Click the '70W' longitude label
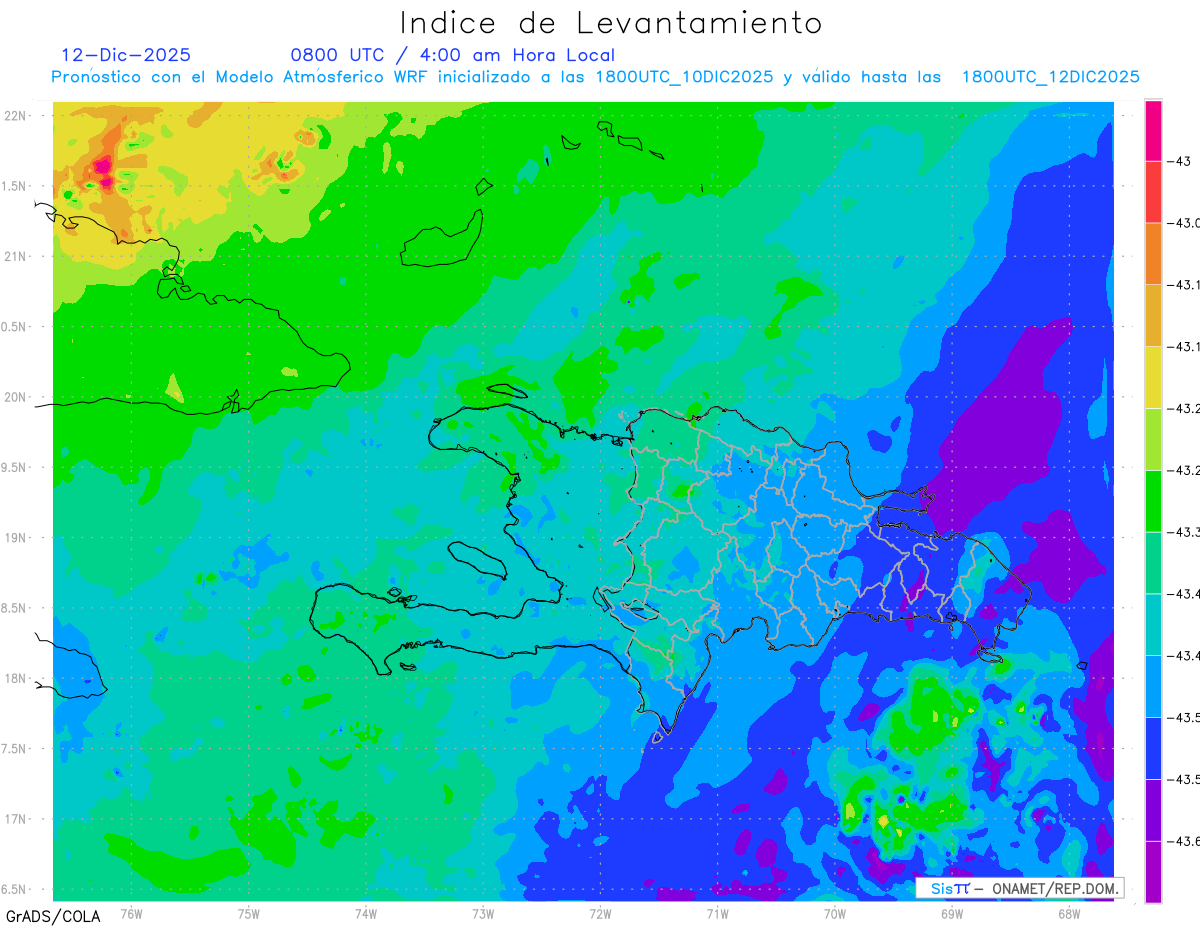The image size is (1200, 927). click(x=835, y=913)
